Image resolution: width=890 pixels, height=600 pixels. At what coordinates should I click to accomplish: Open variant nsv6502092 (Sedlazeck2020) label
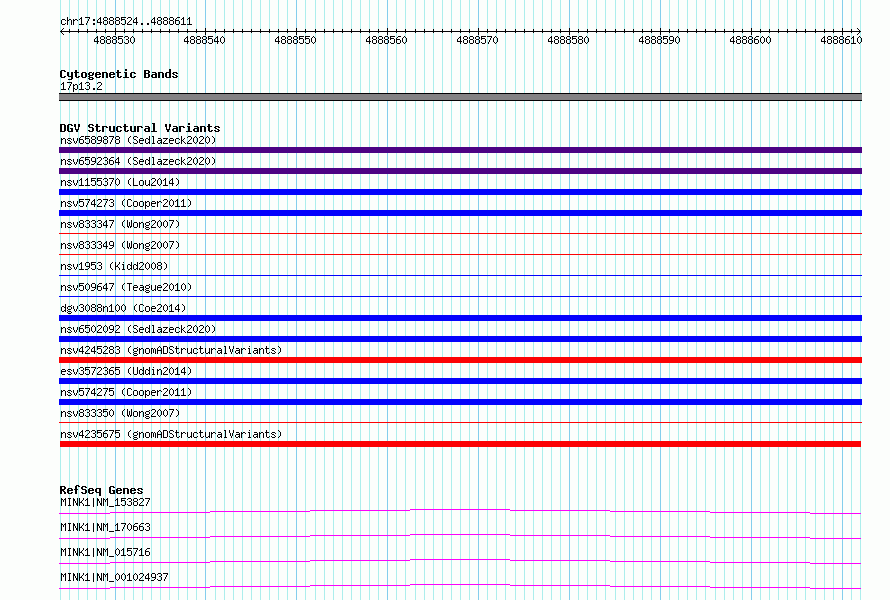[x=138, y=329]
